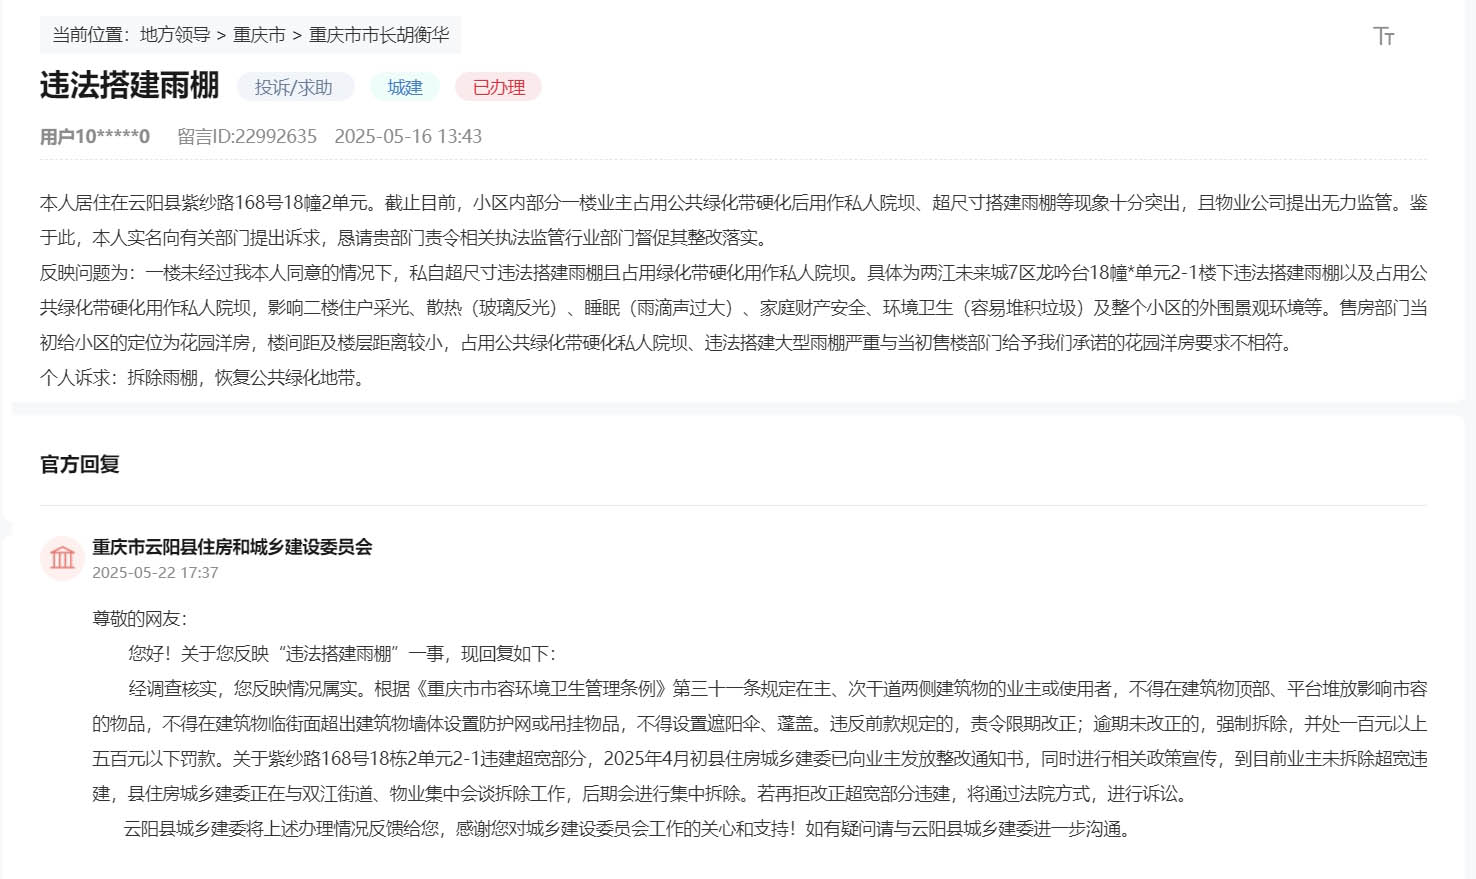
Task: Click the Tt font size icon
Action: coord(1385,35)
